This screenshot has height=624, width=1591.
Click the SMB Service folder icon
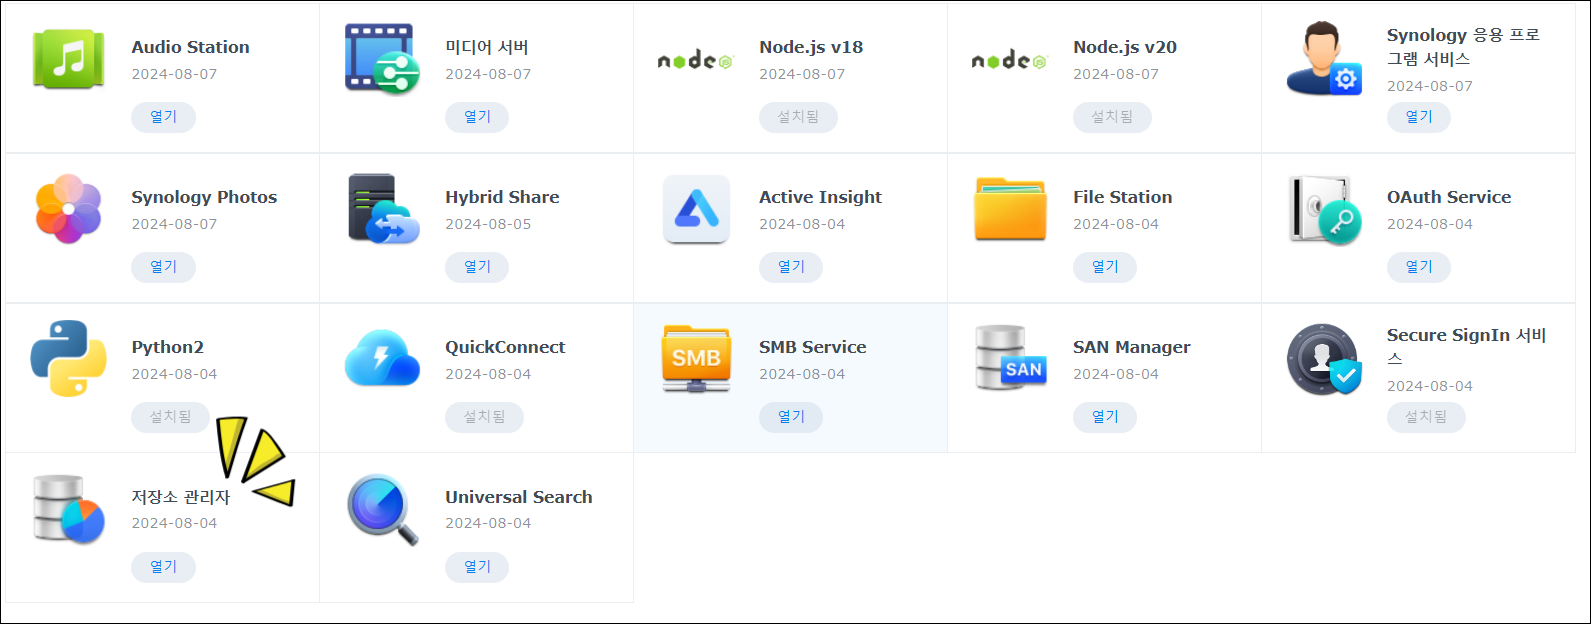tap(696, 358)
